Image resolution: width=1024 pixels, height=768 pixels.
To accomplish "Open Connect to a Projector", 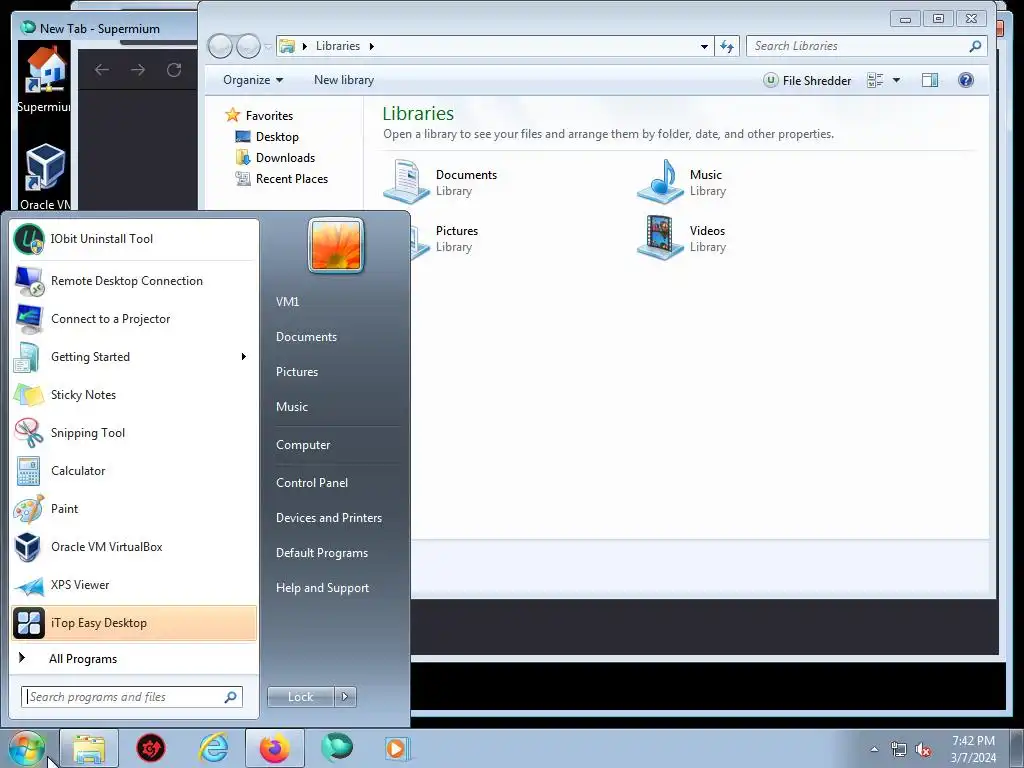I will coord(134,319).
